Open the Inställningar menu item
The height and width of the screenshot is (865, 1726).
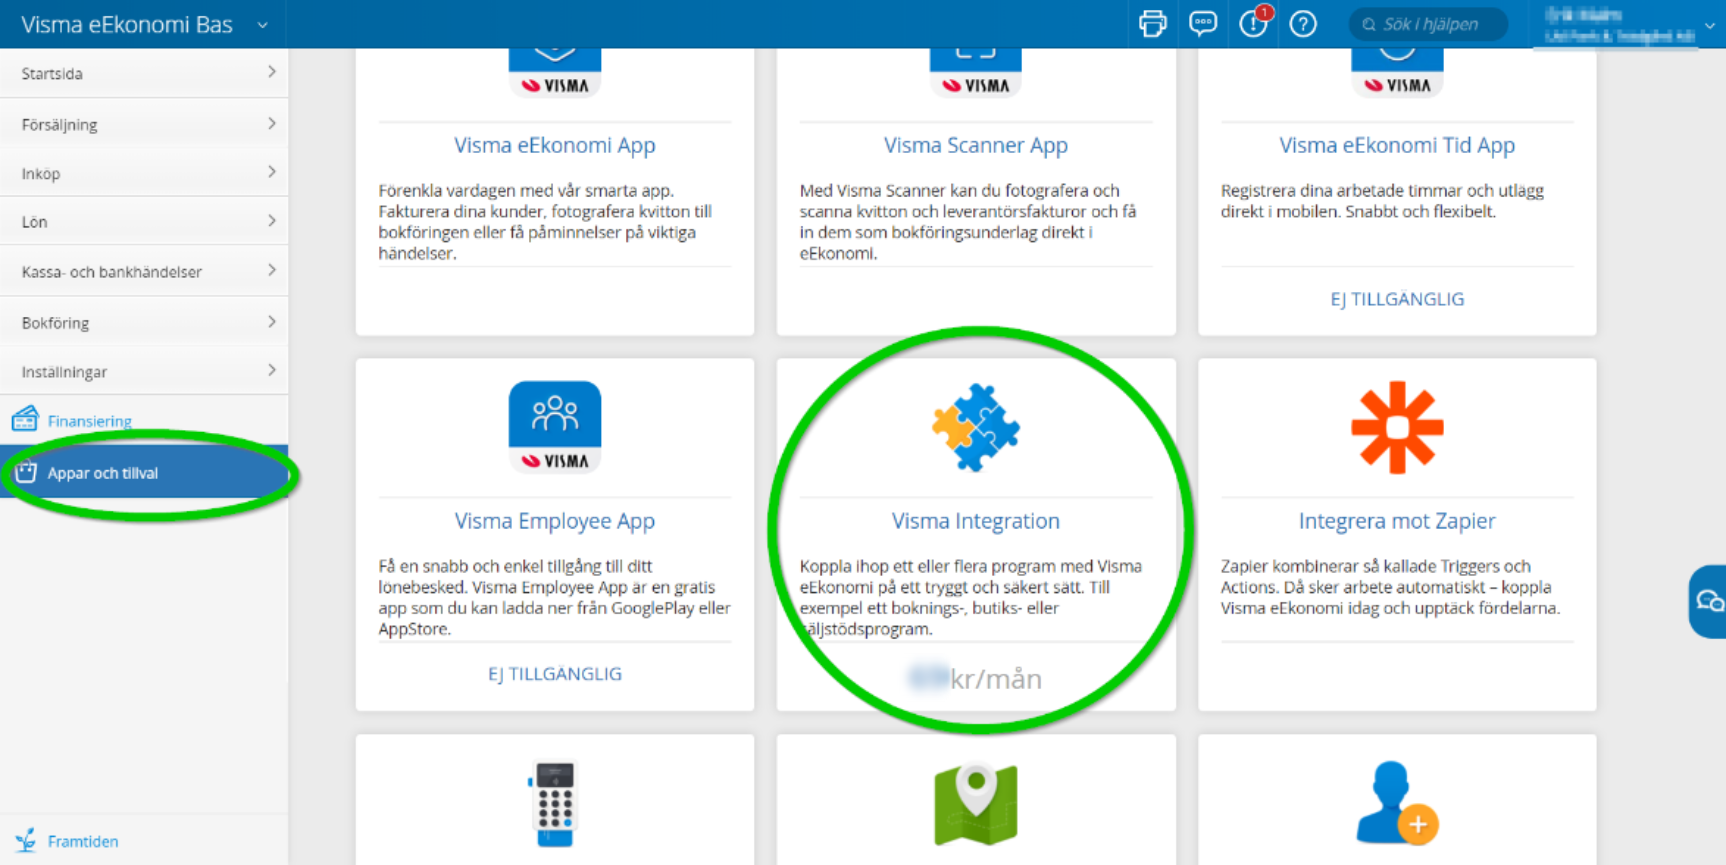tap(144, 372)
